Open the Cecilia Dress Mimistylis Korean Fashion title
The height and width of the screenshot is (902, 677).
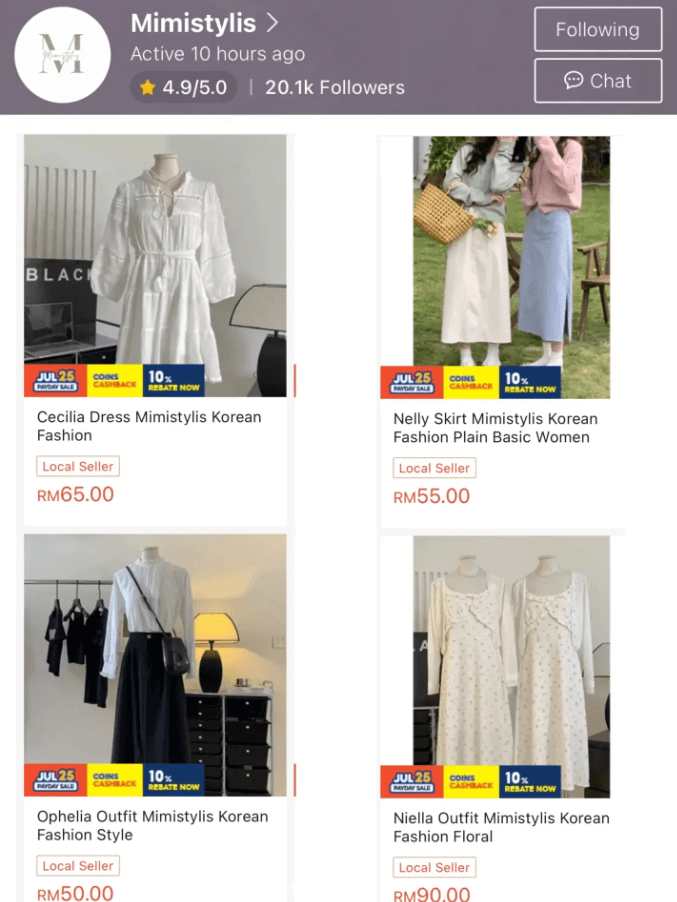click(149, 426)
